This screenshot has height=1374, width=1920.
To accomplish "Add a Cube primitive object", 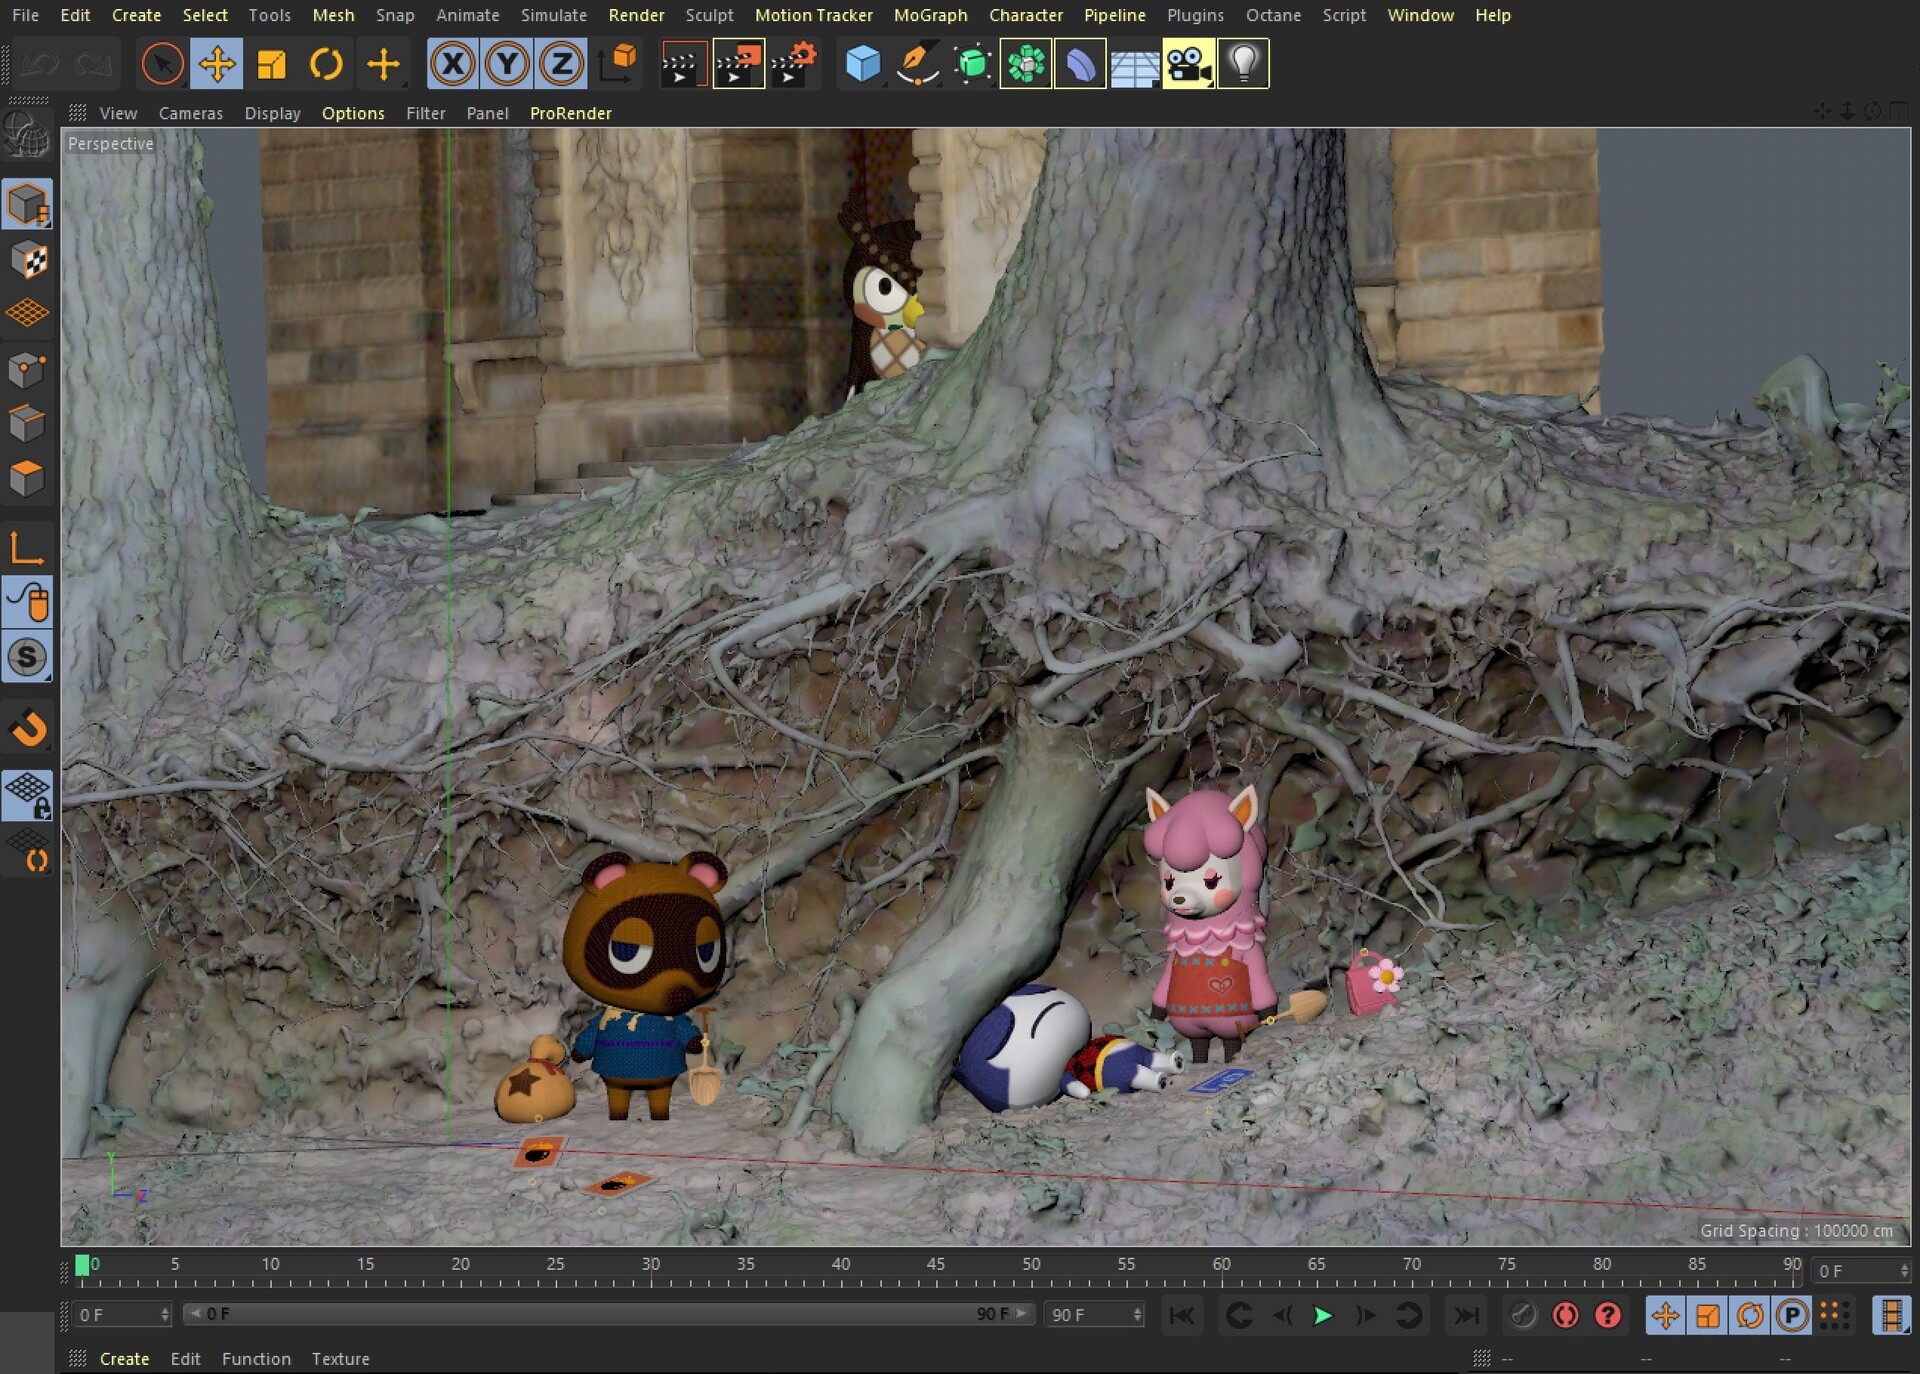I will coord(863,65).
